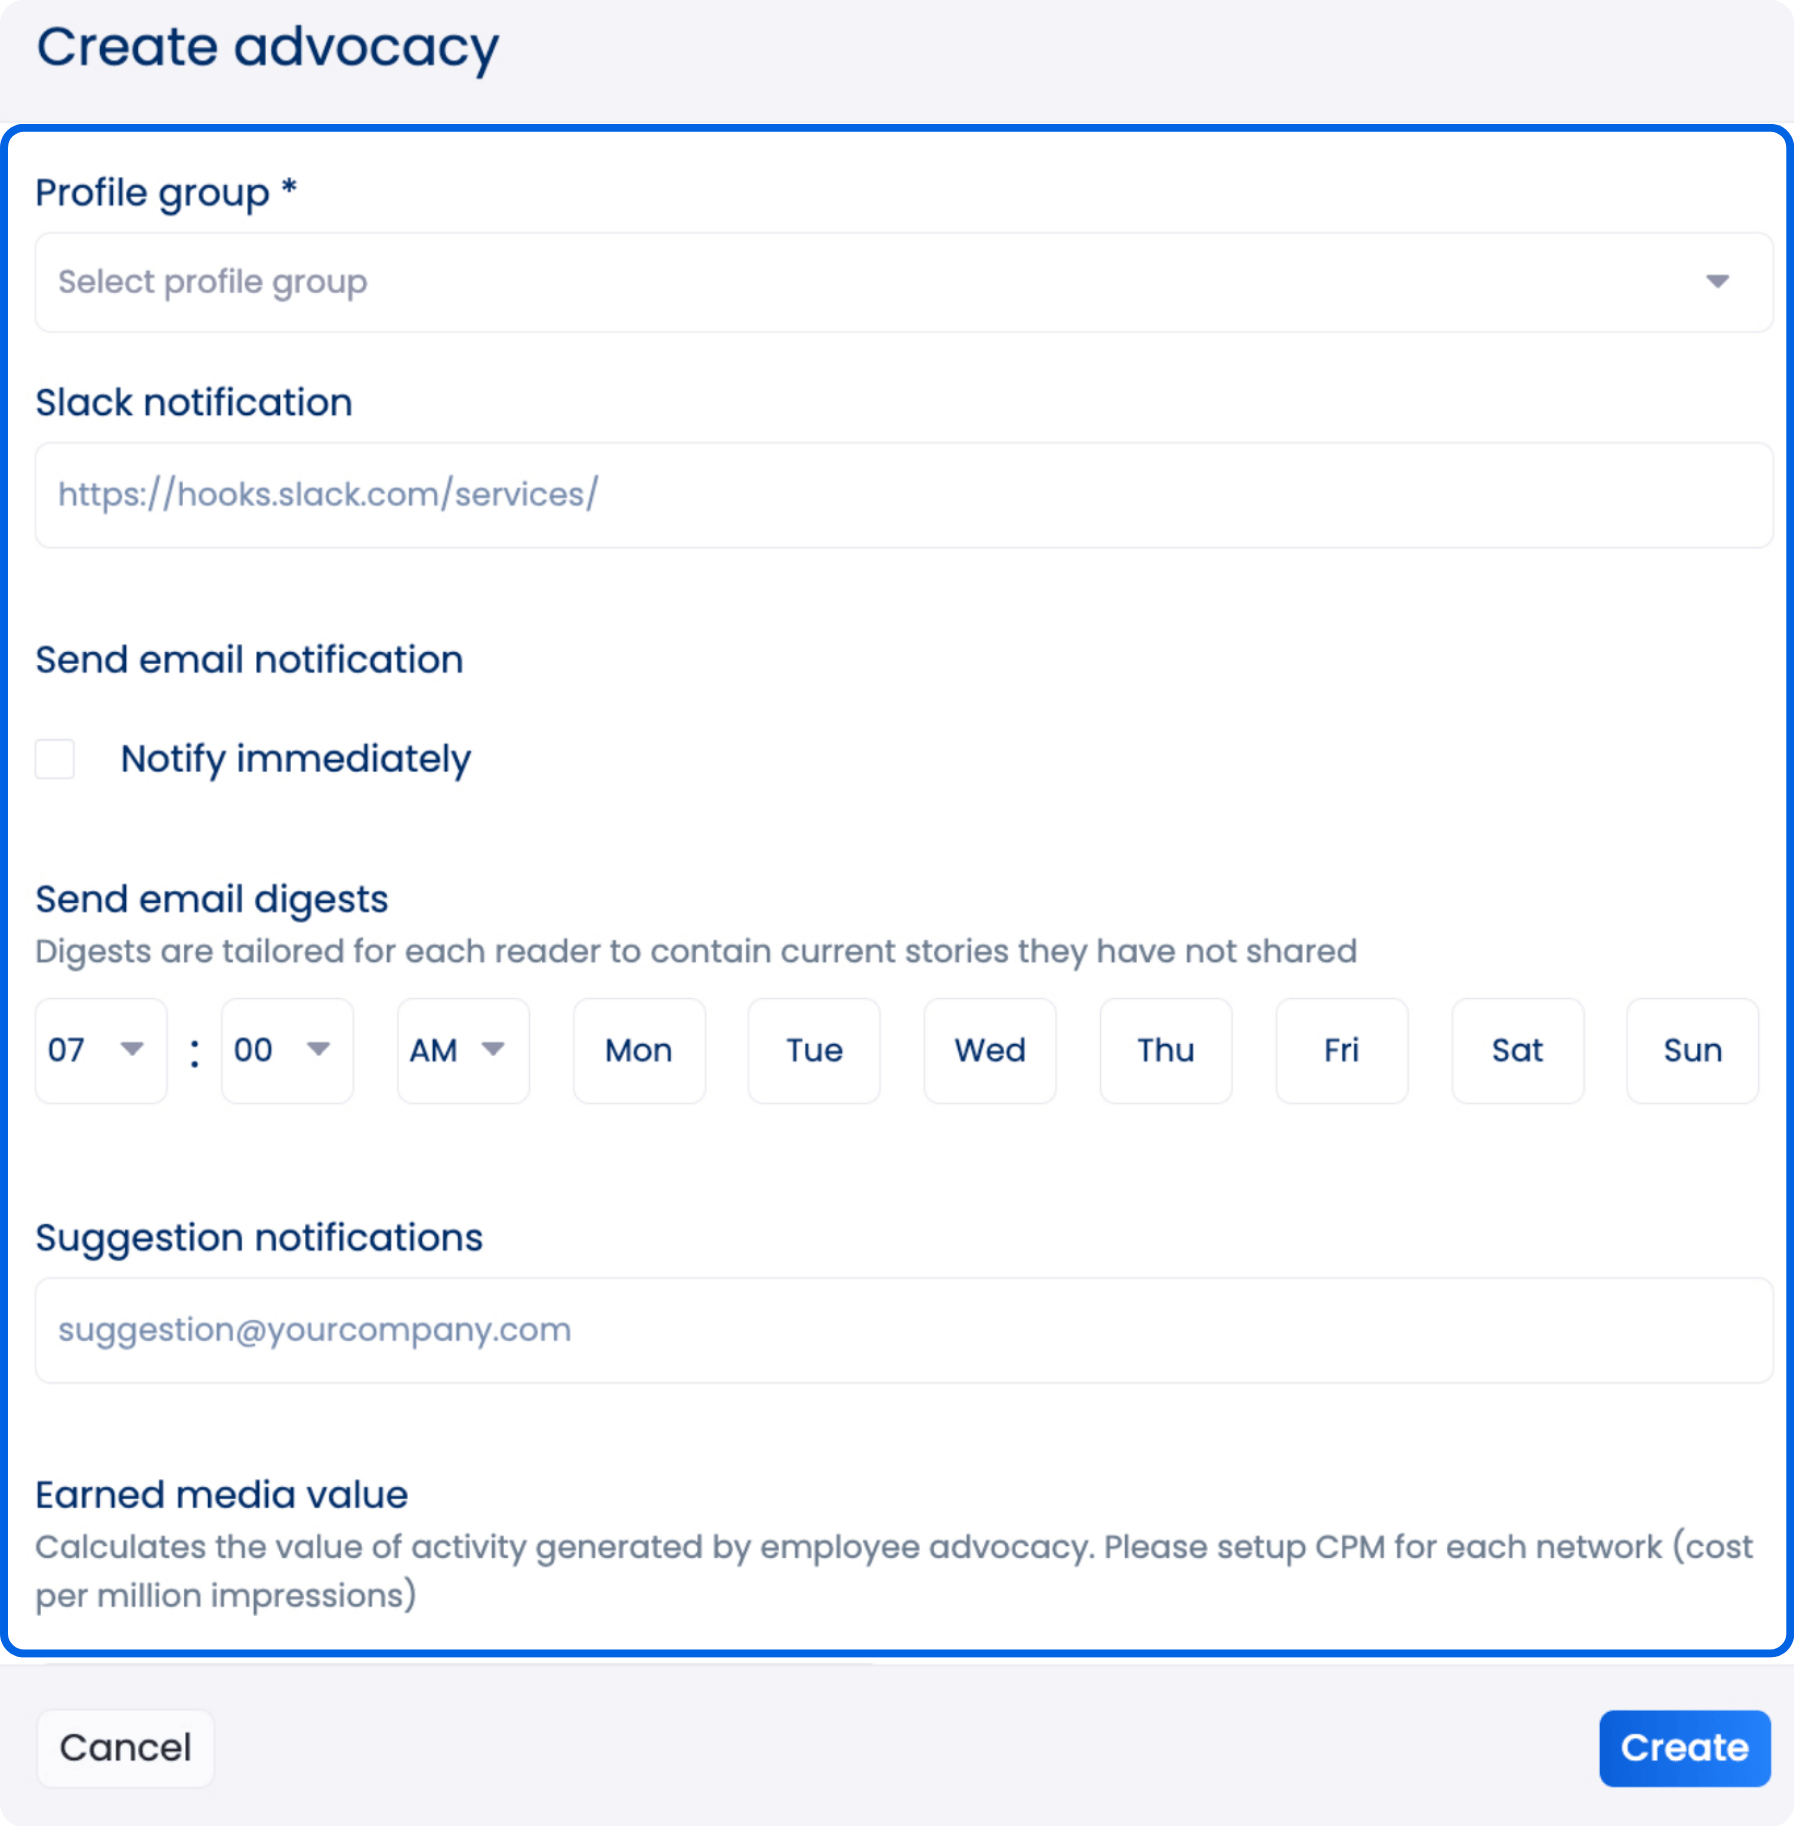The height and width of the screenshot is (1828, 1796).
Task: Enable the Notify immediately checkbox
Action: [55, 759]
